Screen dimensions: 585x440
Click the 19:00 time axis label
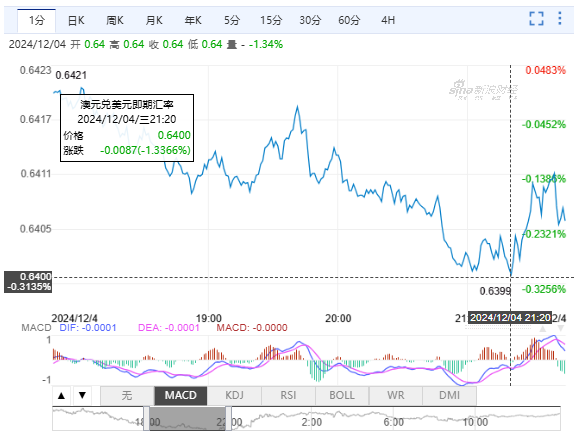coord(209,318)
